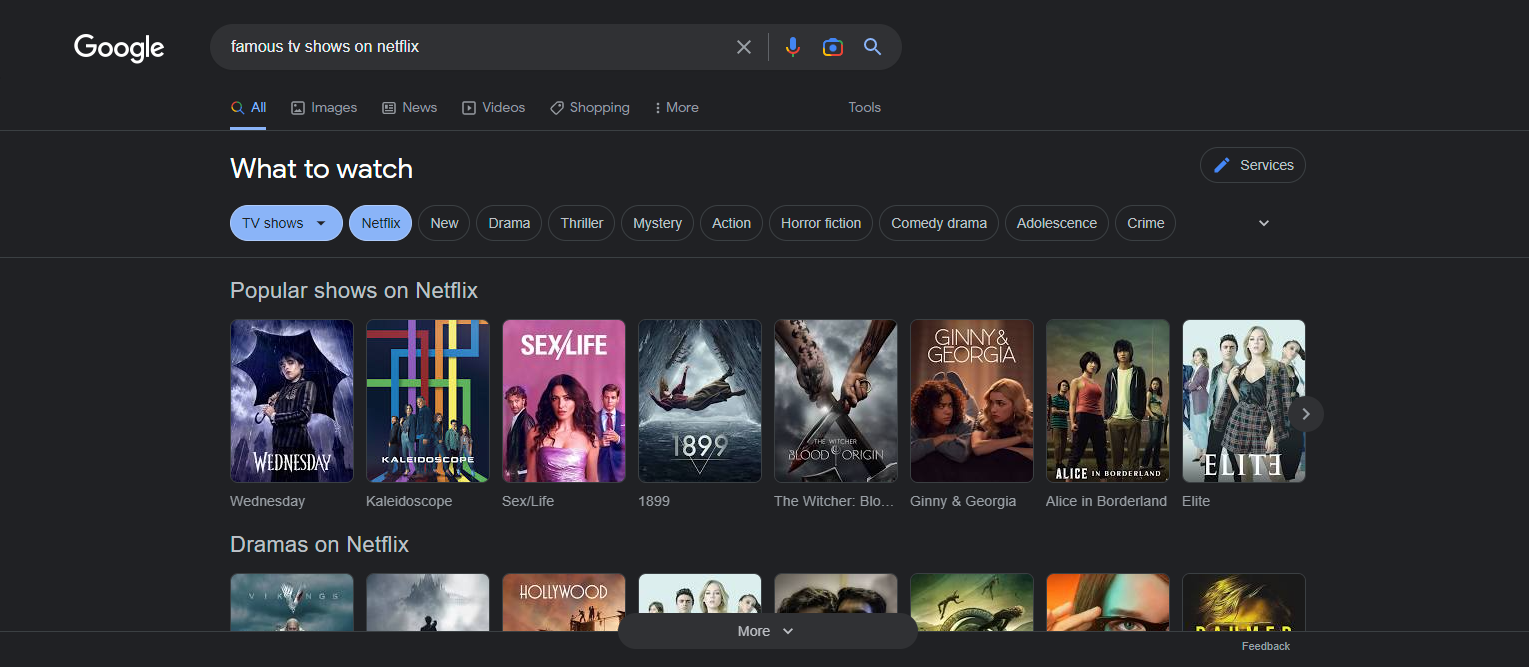Screen dimensions: 1529x667
Task: Open the Hollywood poster in Dramas
Action: [x=564, y=602]
